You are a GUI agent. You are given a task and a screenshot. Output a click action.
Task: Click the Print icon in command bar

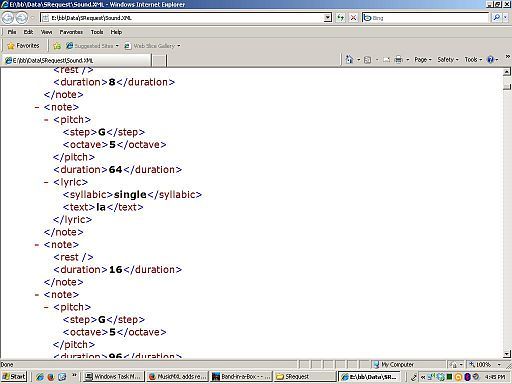[398, 60]
